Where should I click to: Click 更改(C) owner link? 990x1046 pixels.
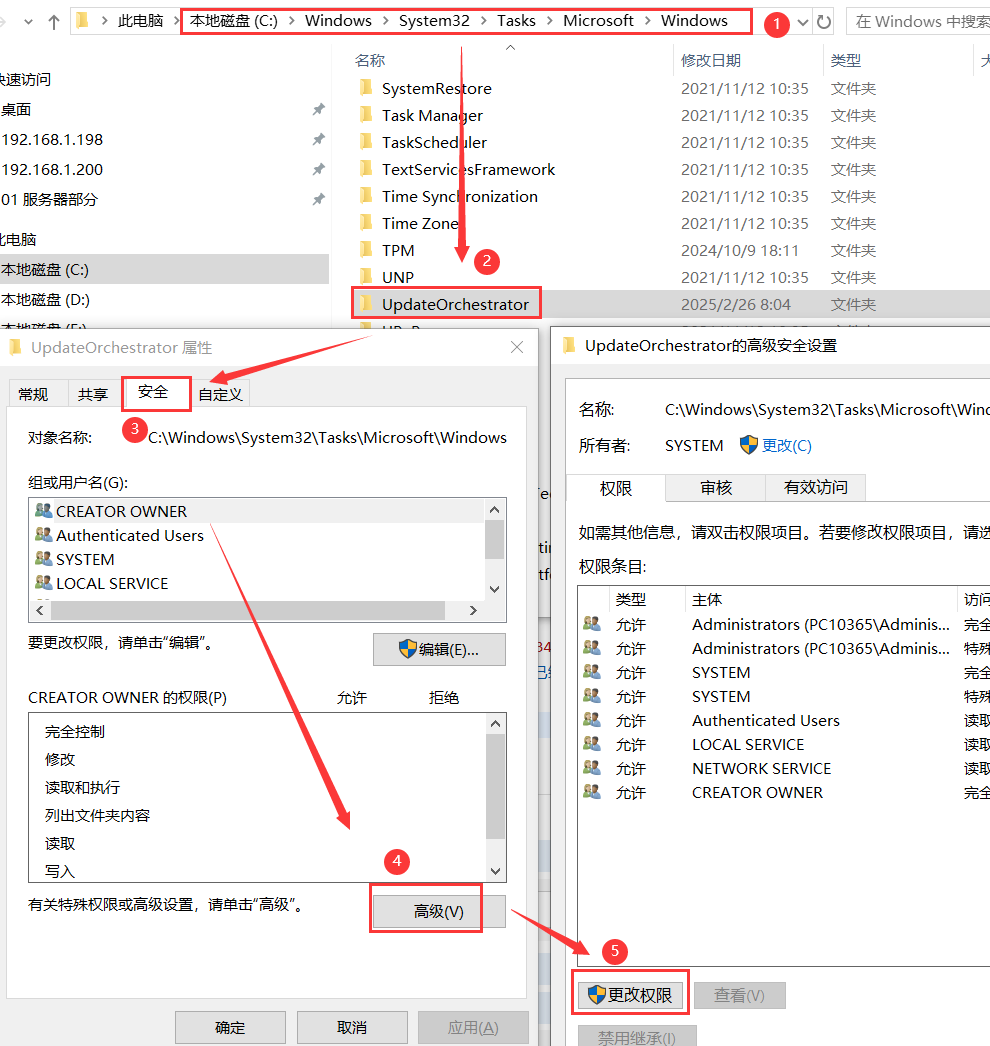(787, 445)
